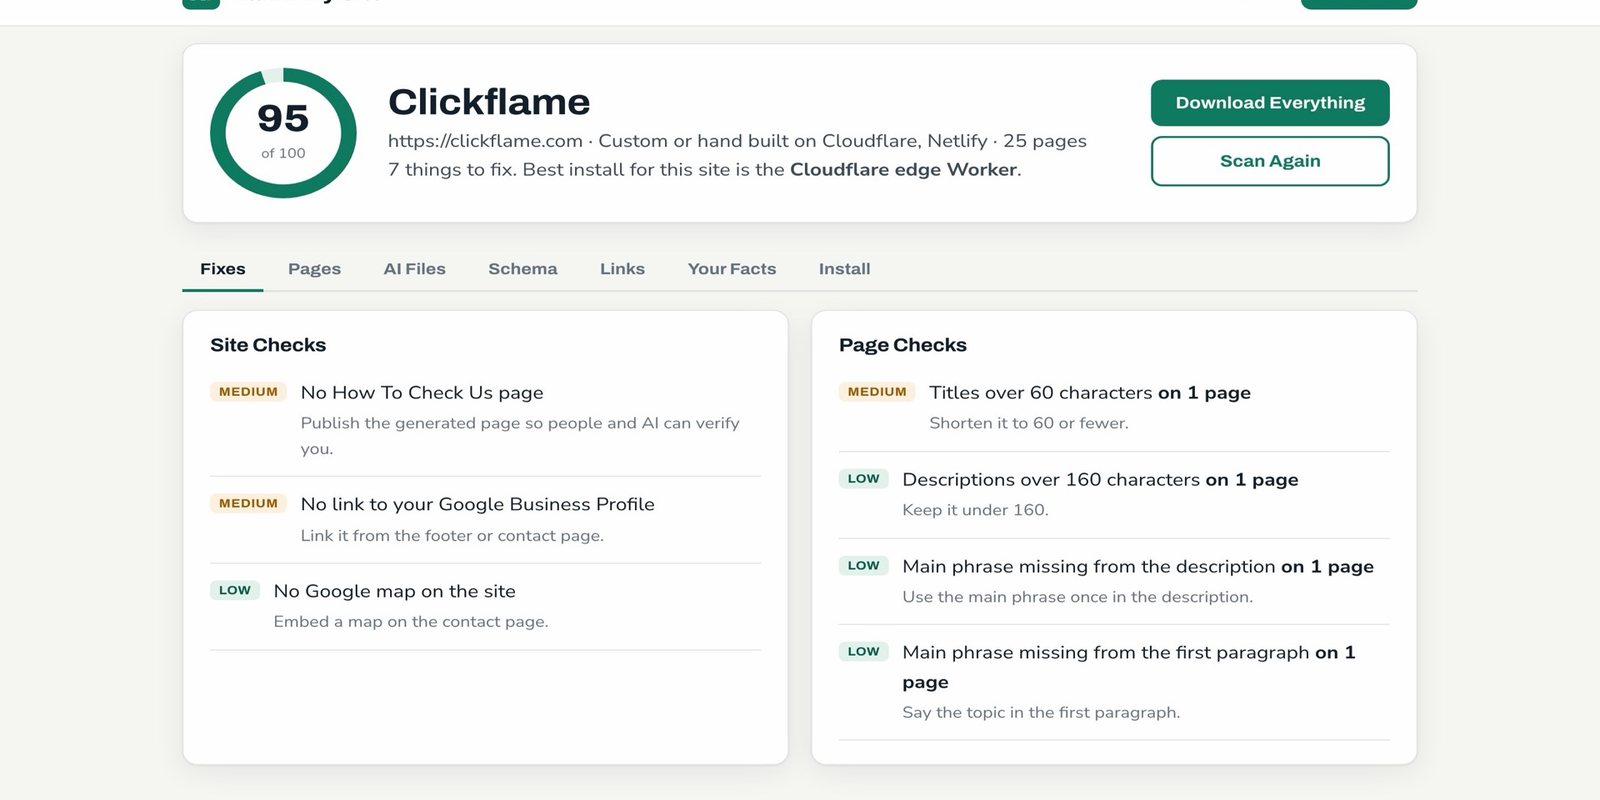Open the Links tab
This screenshot has height=800, width=1600.
pyautogui.click(x=622, y=269)
